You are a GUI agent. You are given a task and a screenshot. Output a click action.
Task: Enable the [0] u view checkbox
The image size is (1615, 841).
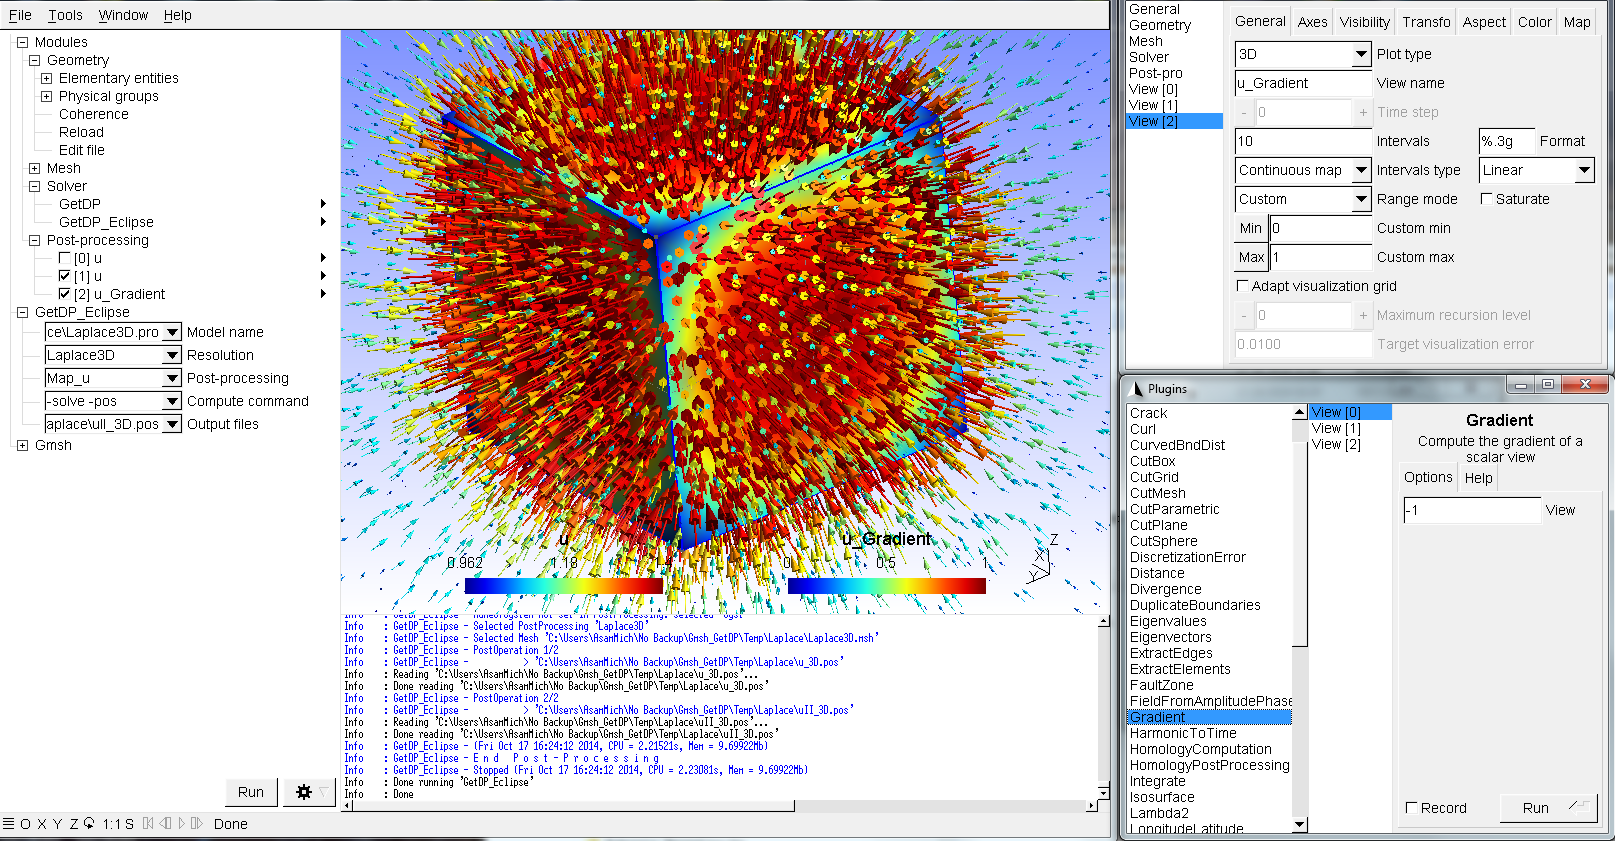click(x=65, y=258)
